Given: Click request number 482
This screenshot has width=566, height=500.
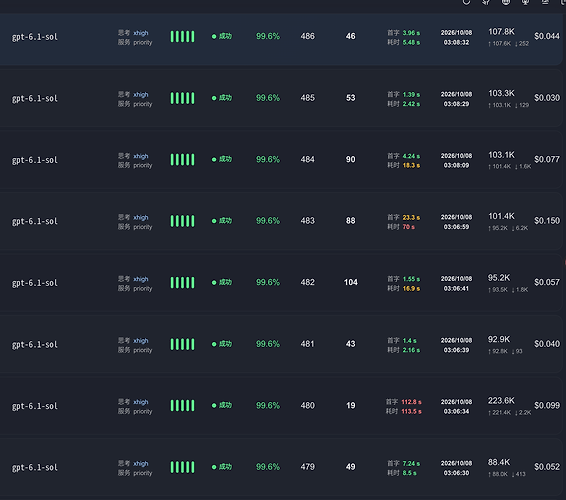Looking at the screenshot, I should point(308,282).
